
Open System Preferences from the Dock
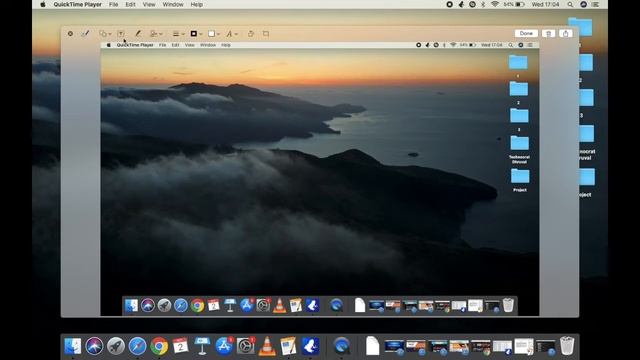[x=246, y=346]
